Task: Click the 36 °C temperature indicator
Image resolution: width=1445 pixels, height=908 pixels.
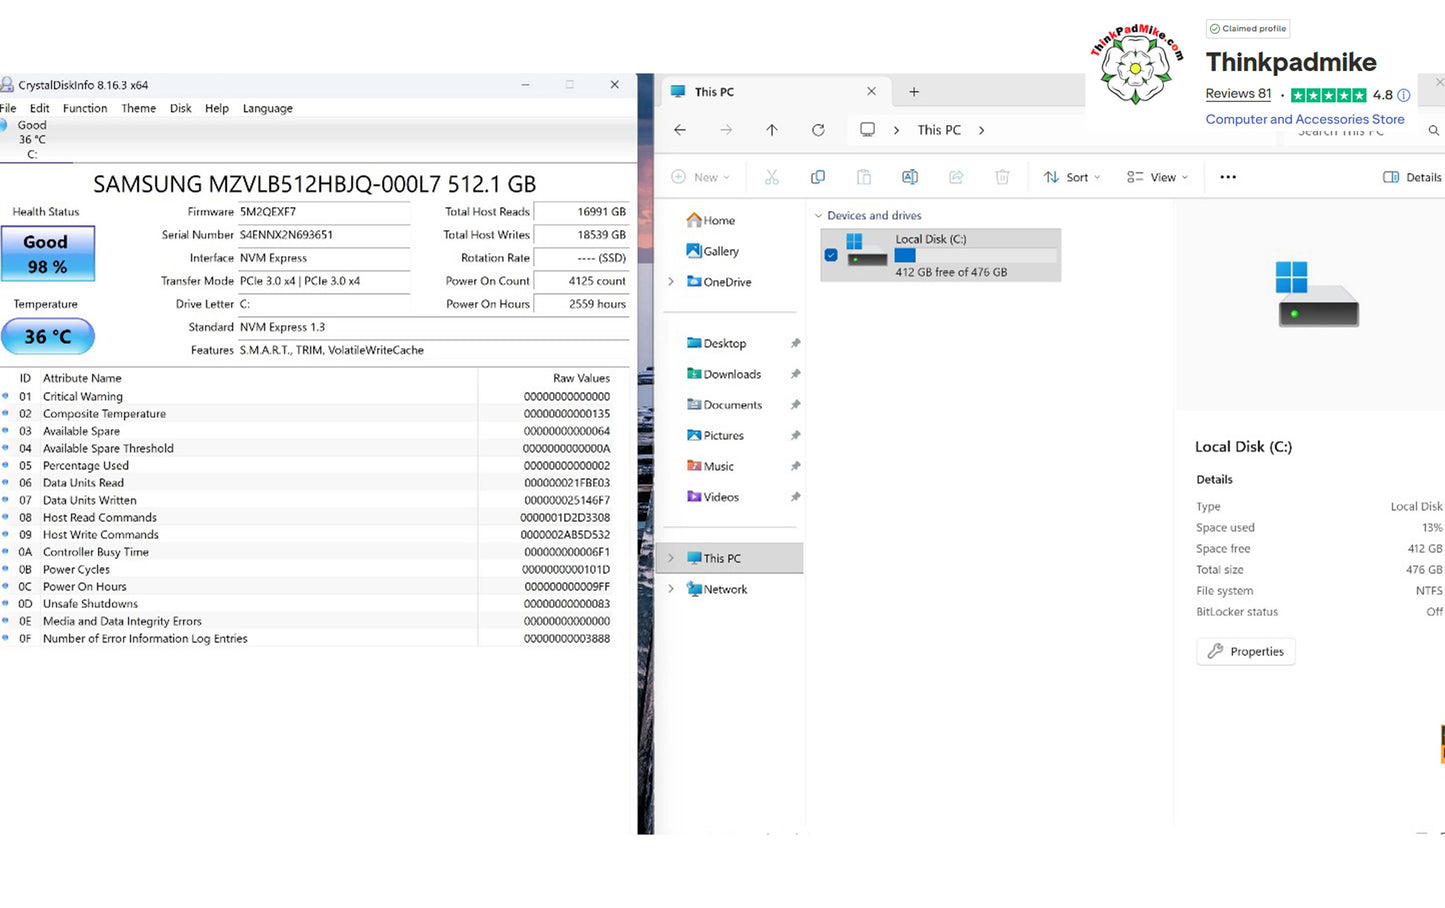Action: [48, 337]
